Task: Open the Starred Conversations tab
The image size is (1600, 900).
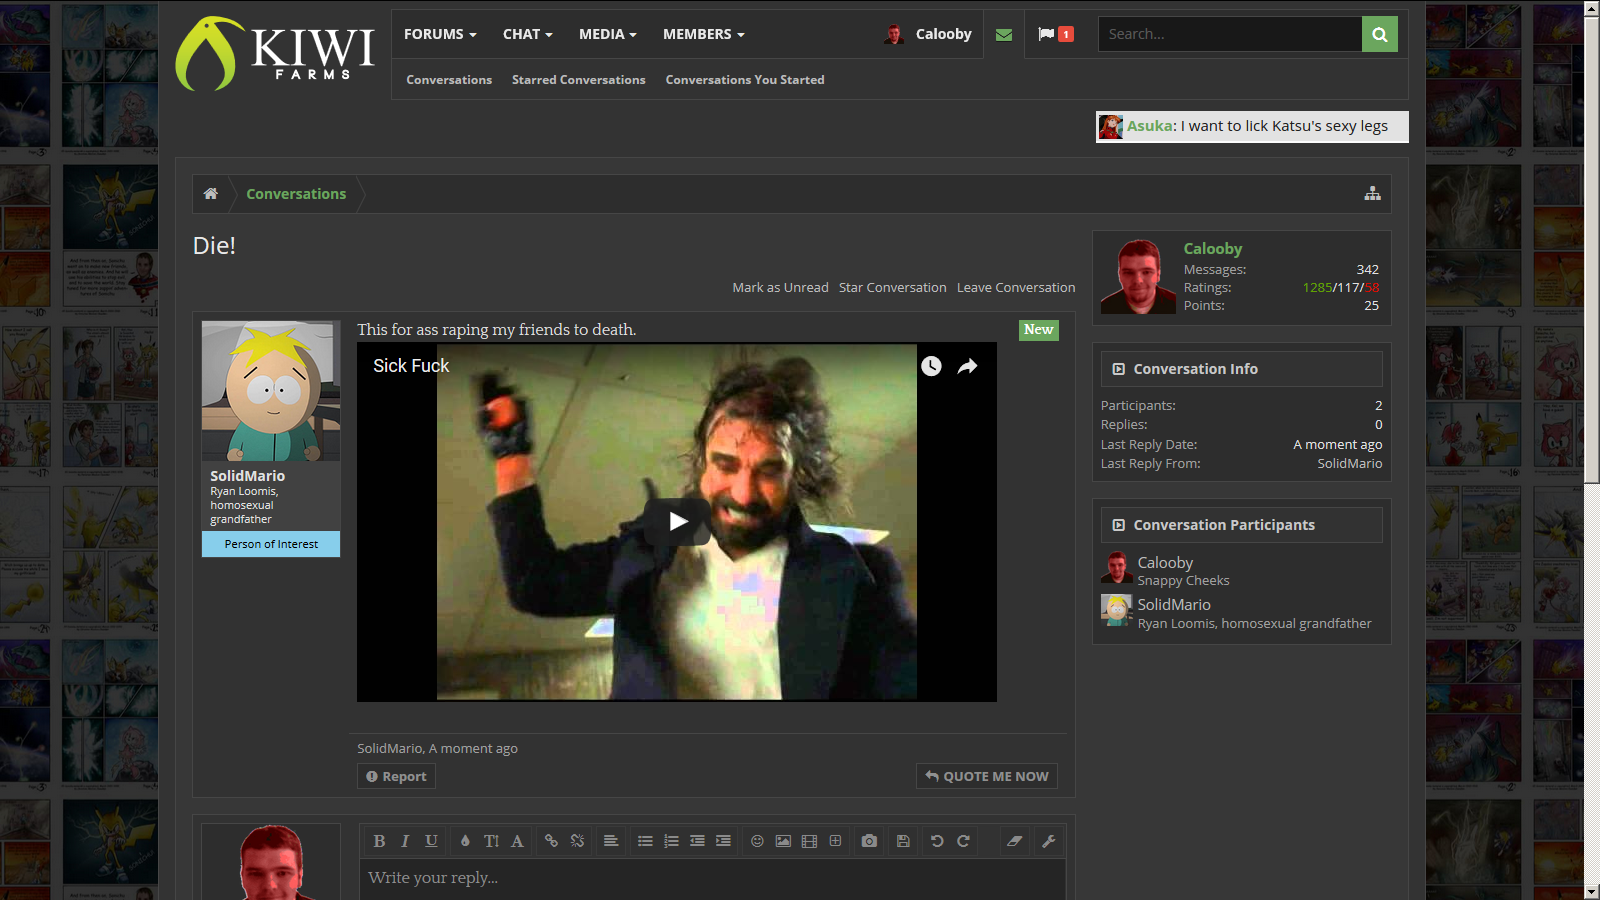Action: [x=579, y=80]
